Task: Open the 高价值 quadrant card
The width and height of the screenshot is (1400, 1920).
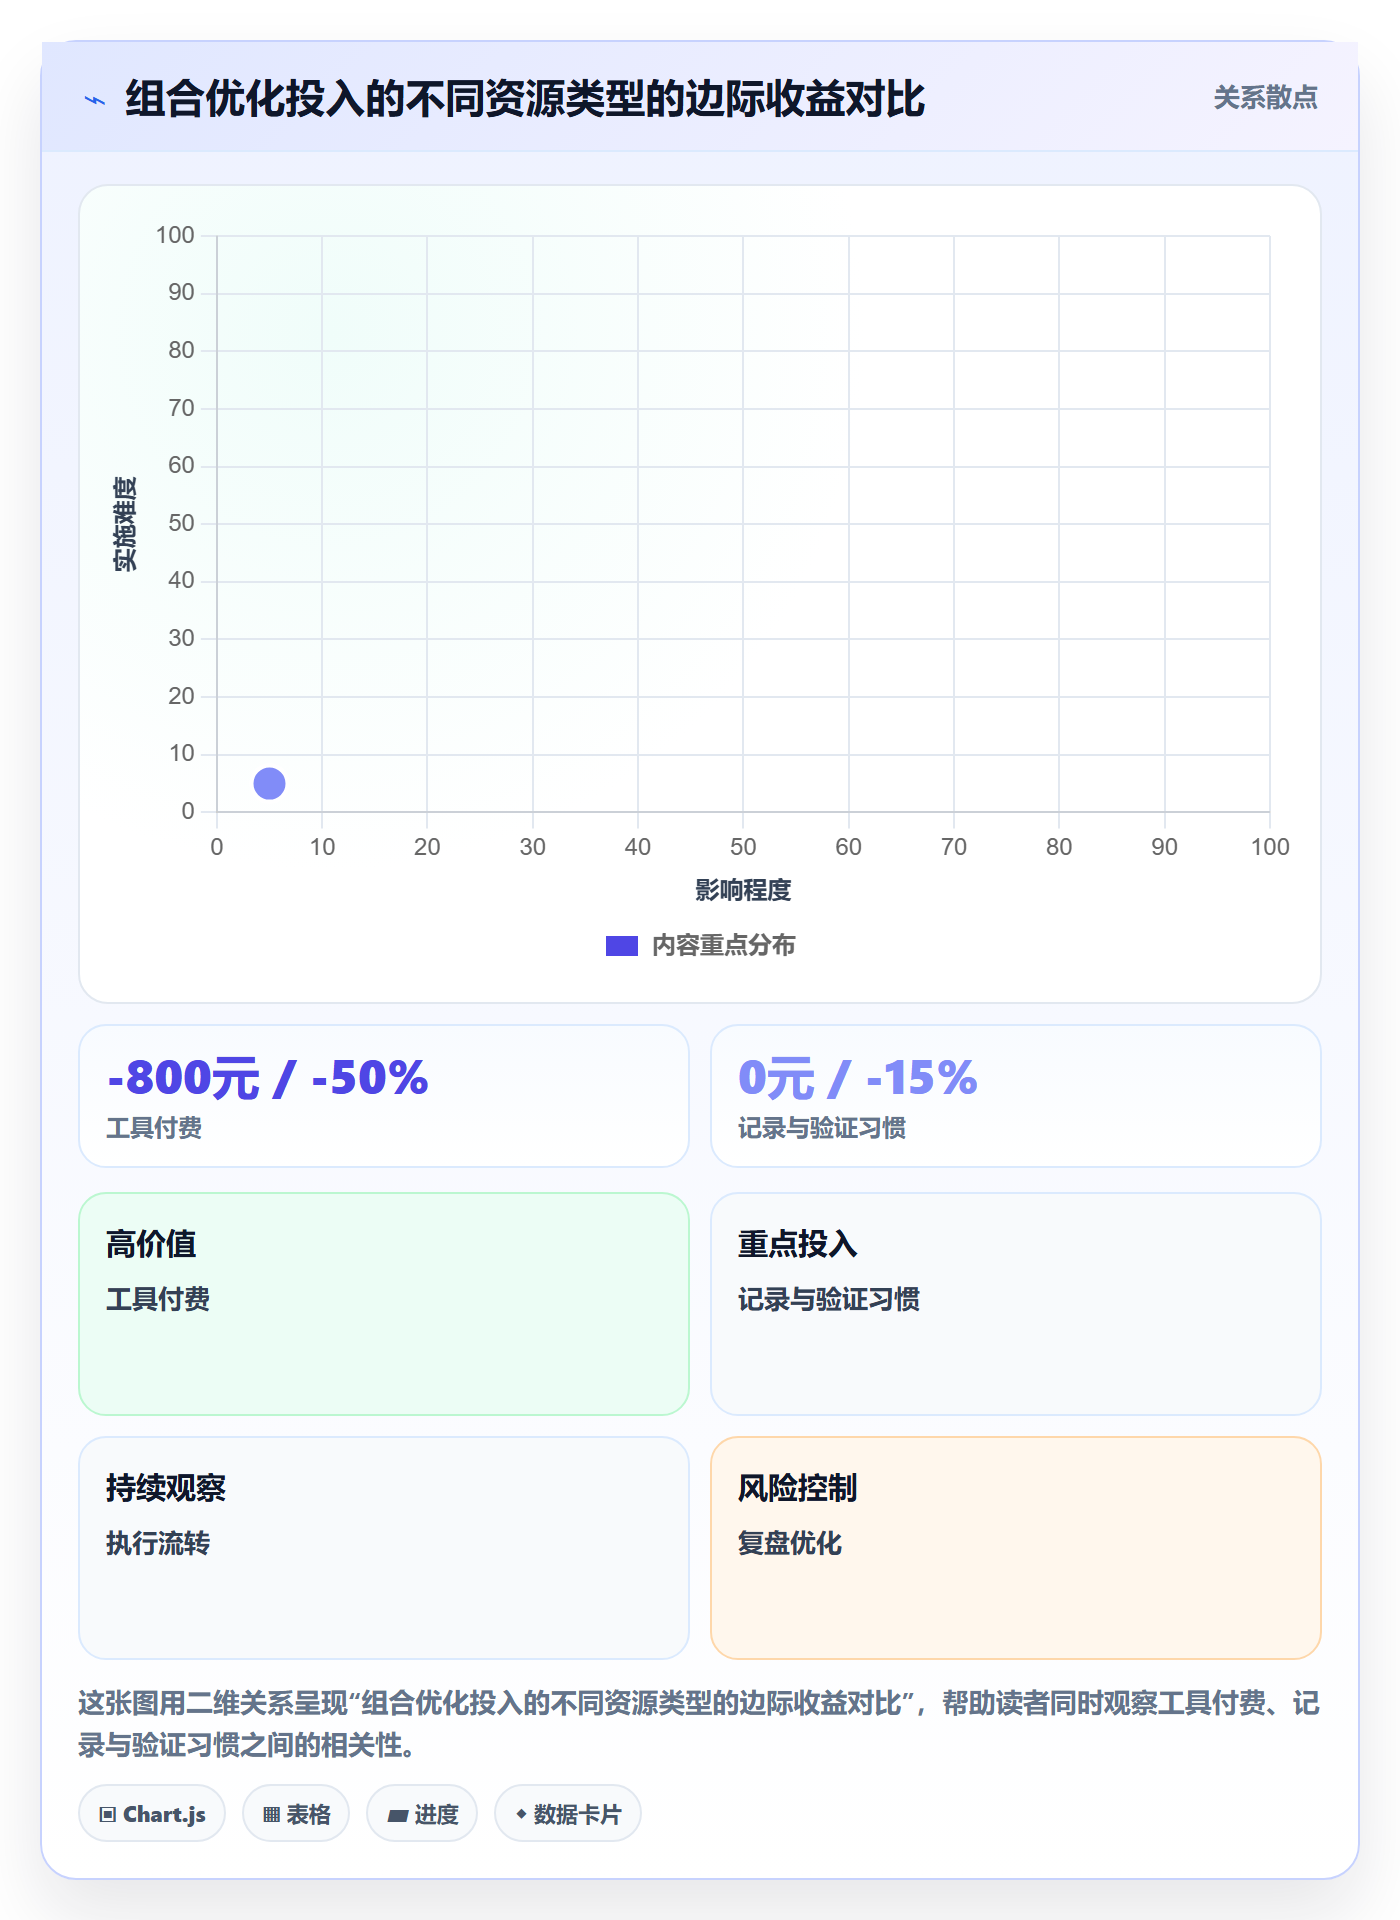Action: [x=384, y=1304]
